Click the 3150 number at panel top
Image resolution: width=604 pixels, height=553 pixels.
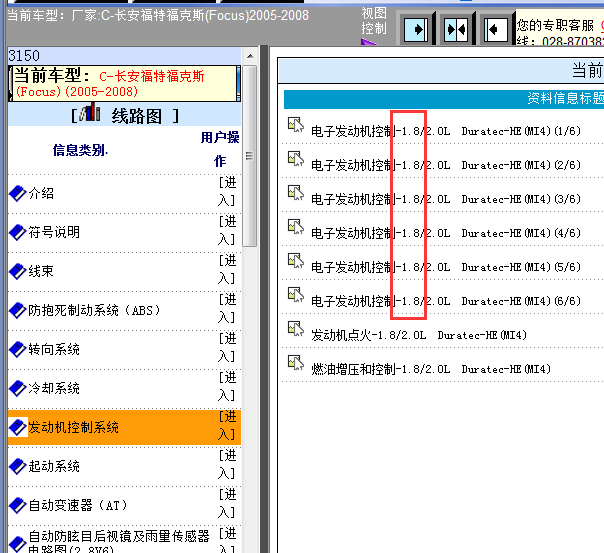[24, 56]
